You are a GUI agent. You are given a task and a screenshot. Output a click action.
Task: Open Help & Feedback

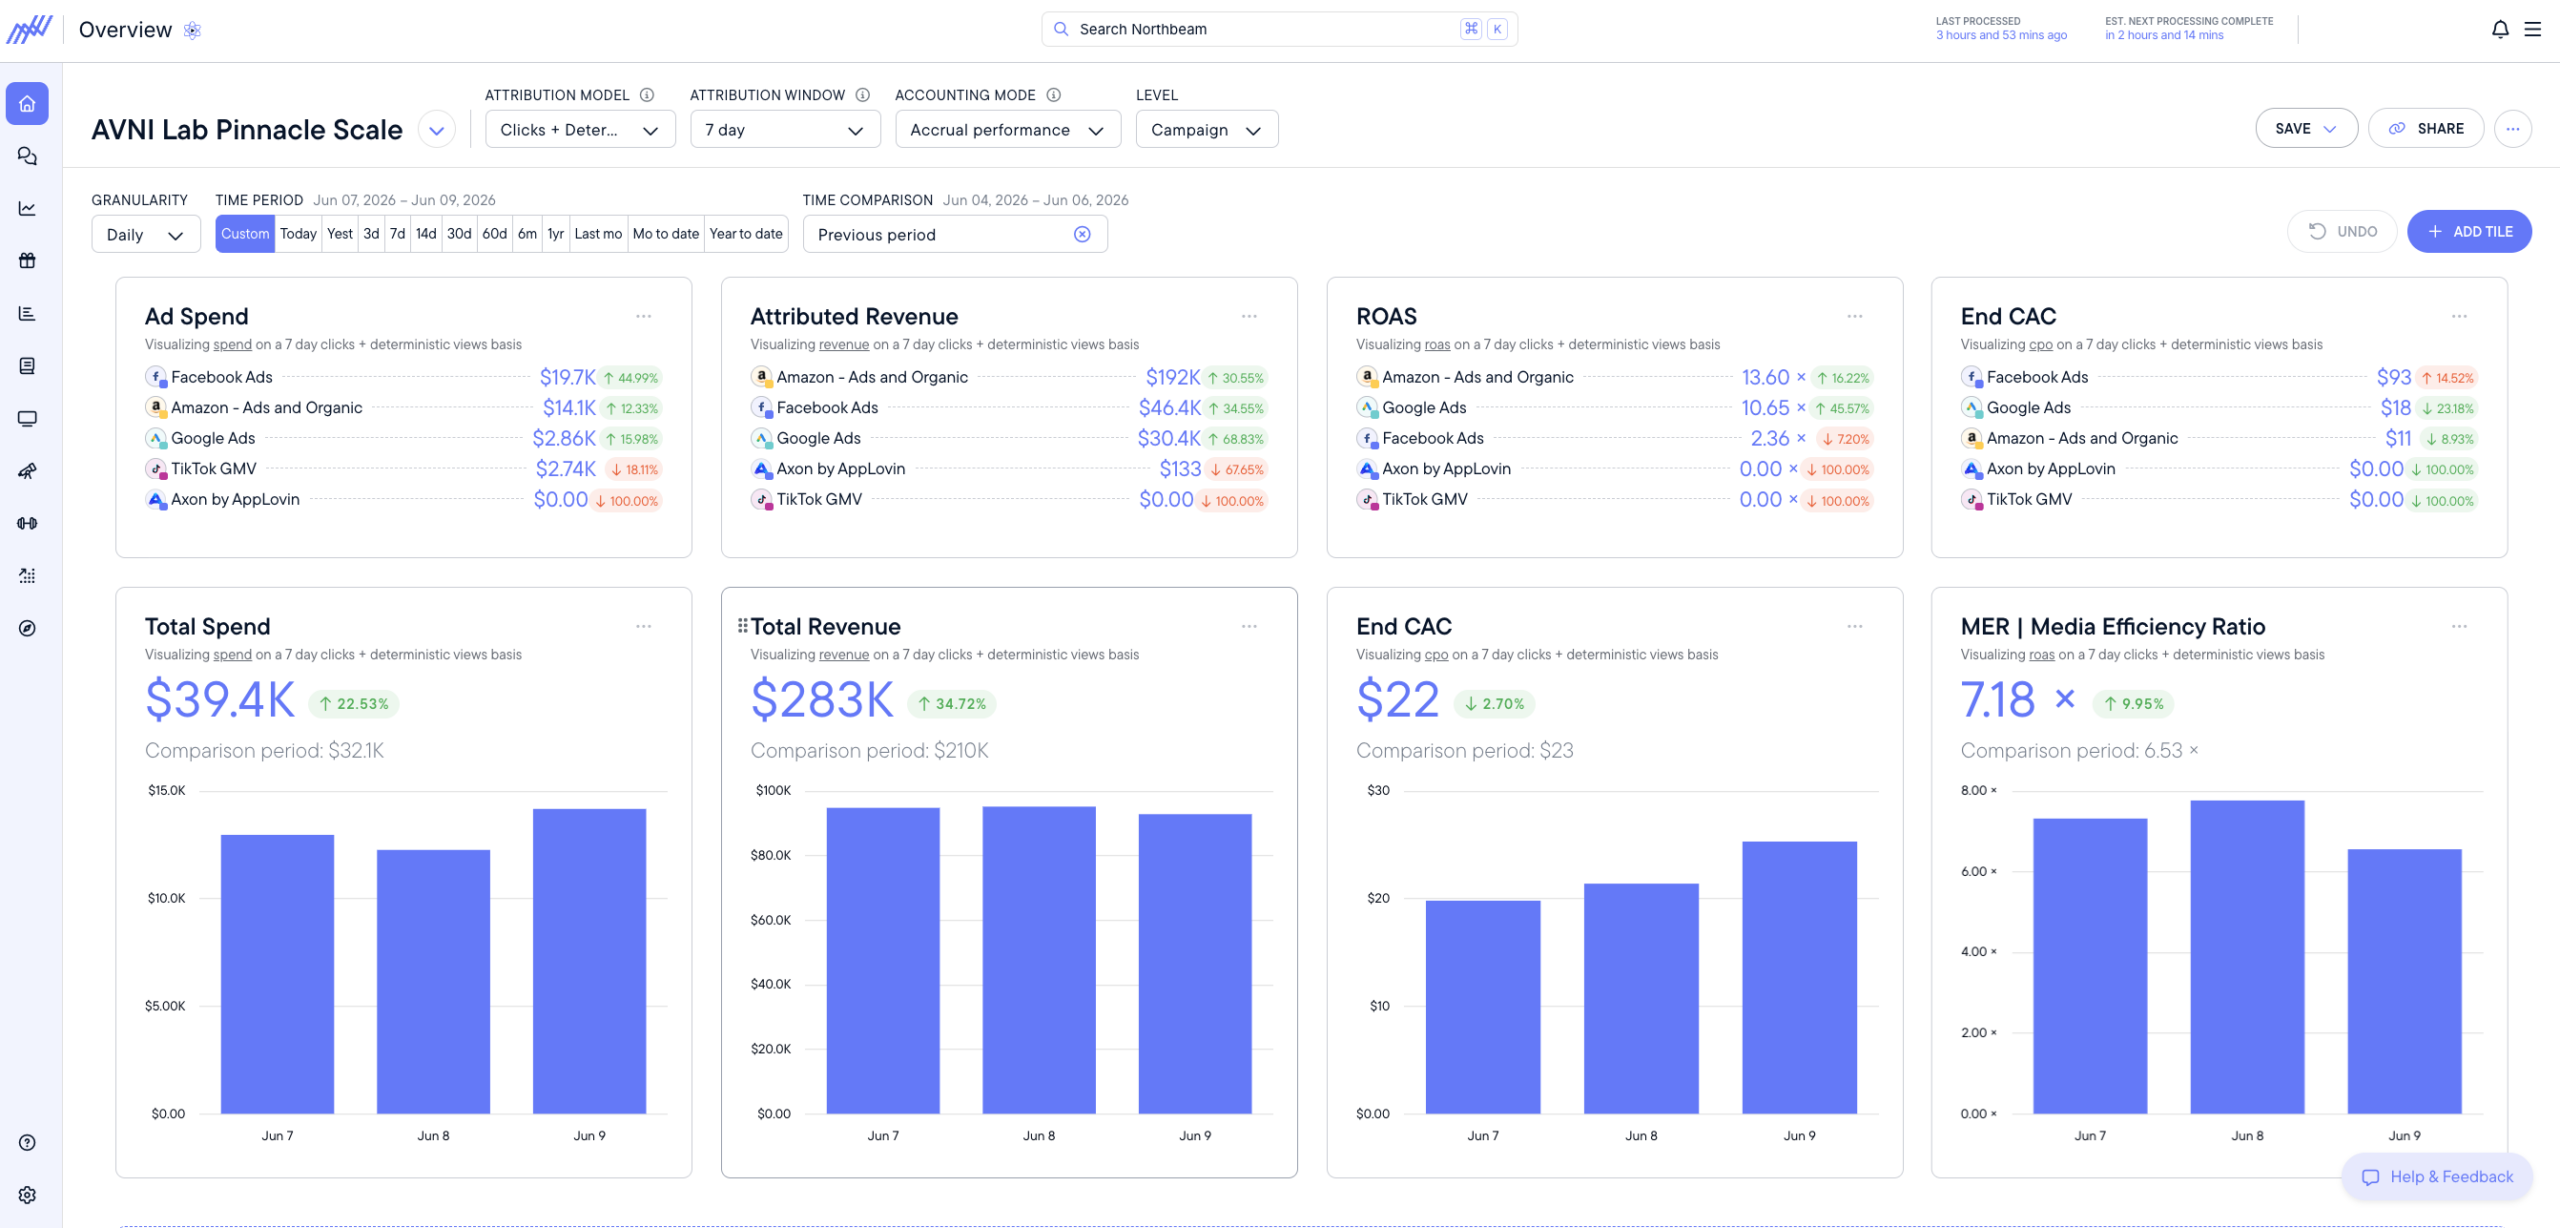[x=2437, y=1177]
